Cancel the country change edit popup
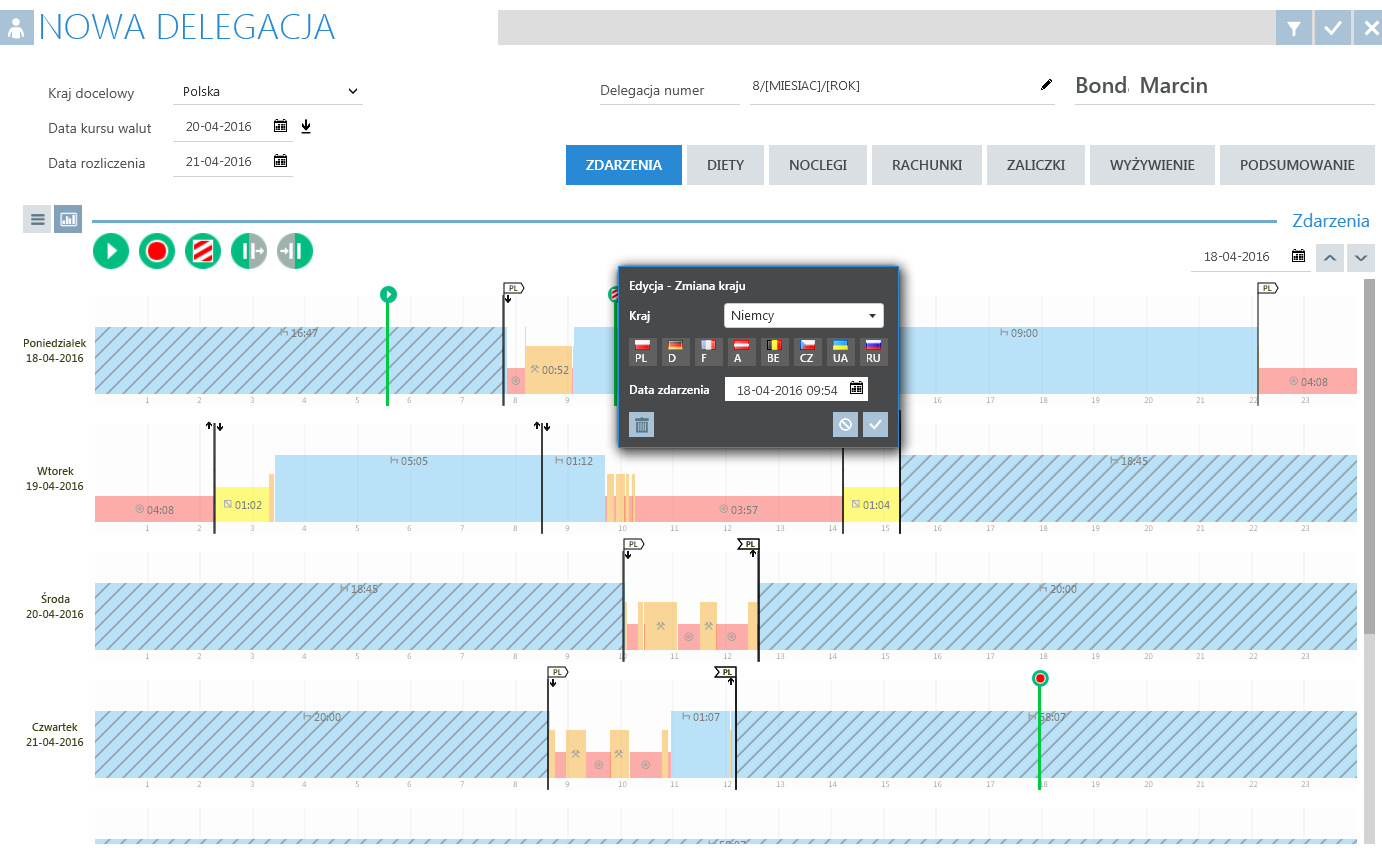The width and height of the screenshot is (1382, 859). [x=846, y=425]
